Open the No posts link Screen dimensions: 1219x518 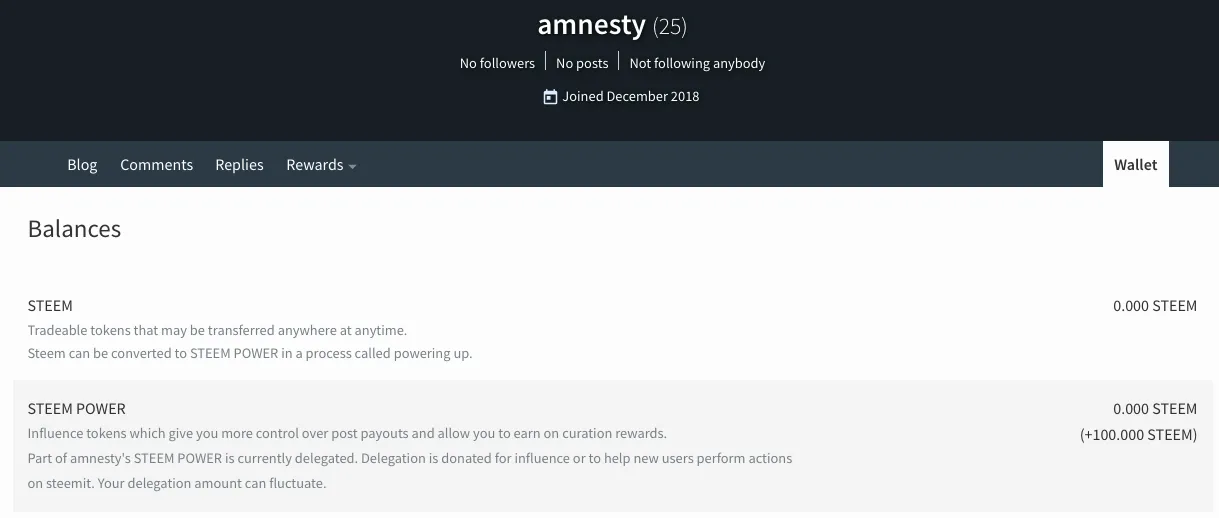(x=582, y=63)
